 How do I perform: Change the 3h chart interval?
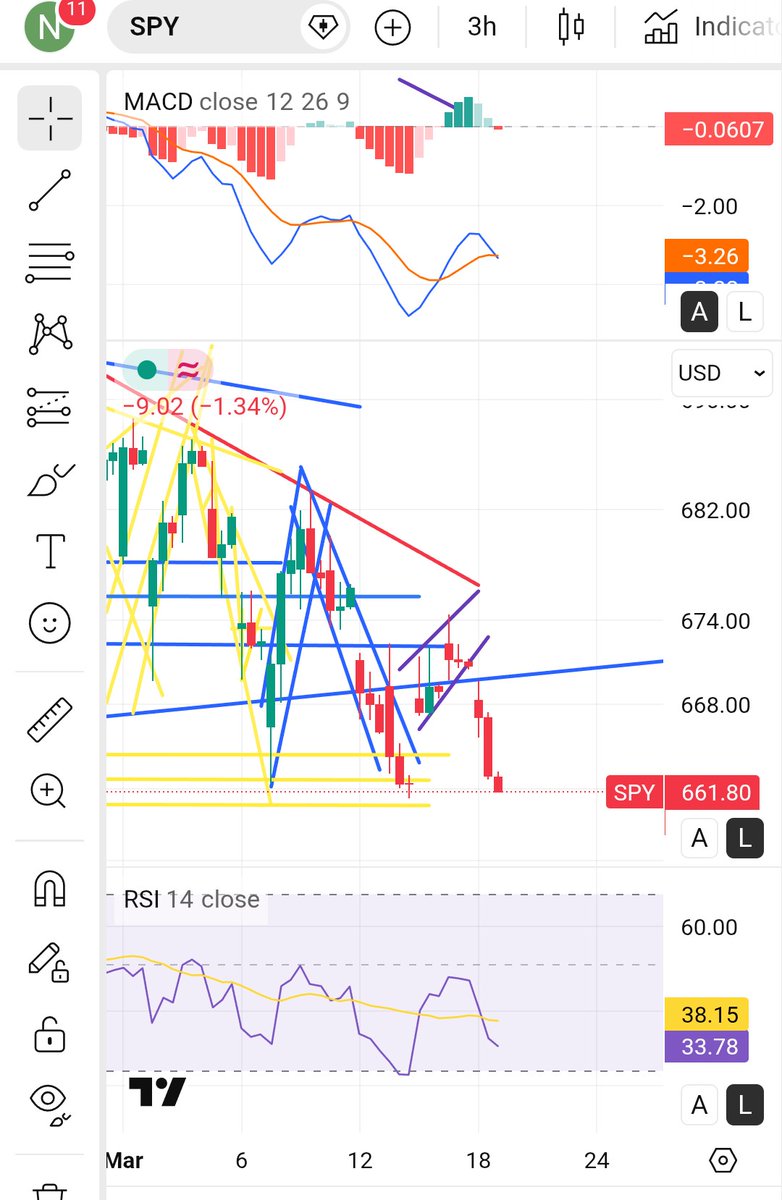[x=482, y=27]
